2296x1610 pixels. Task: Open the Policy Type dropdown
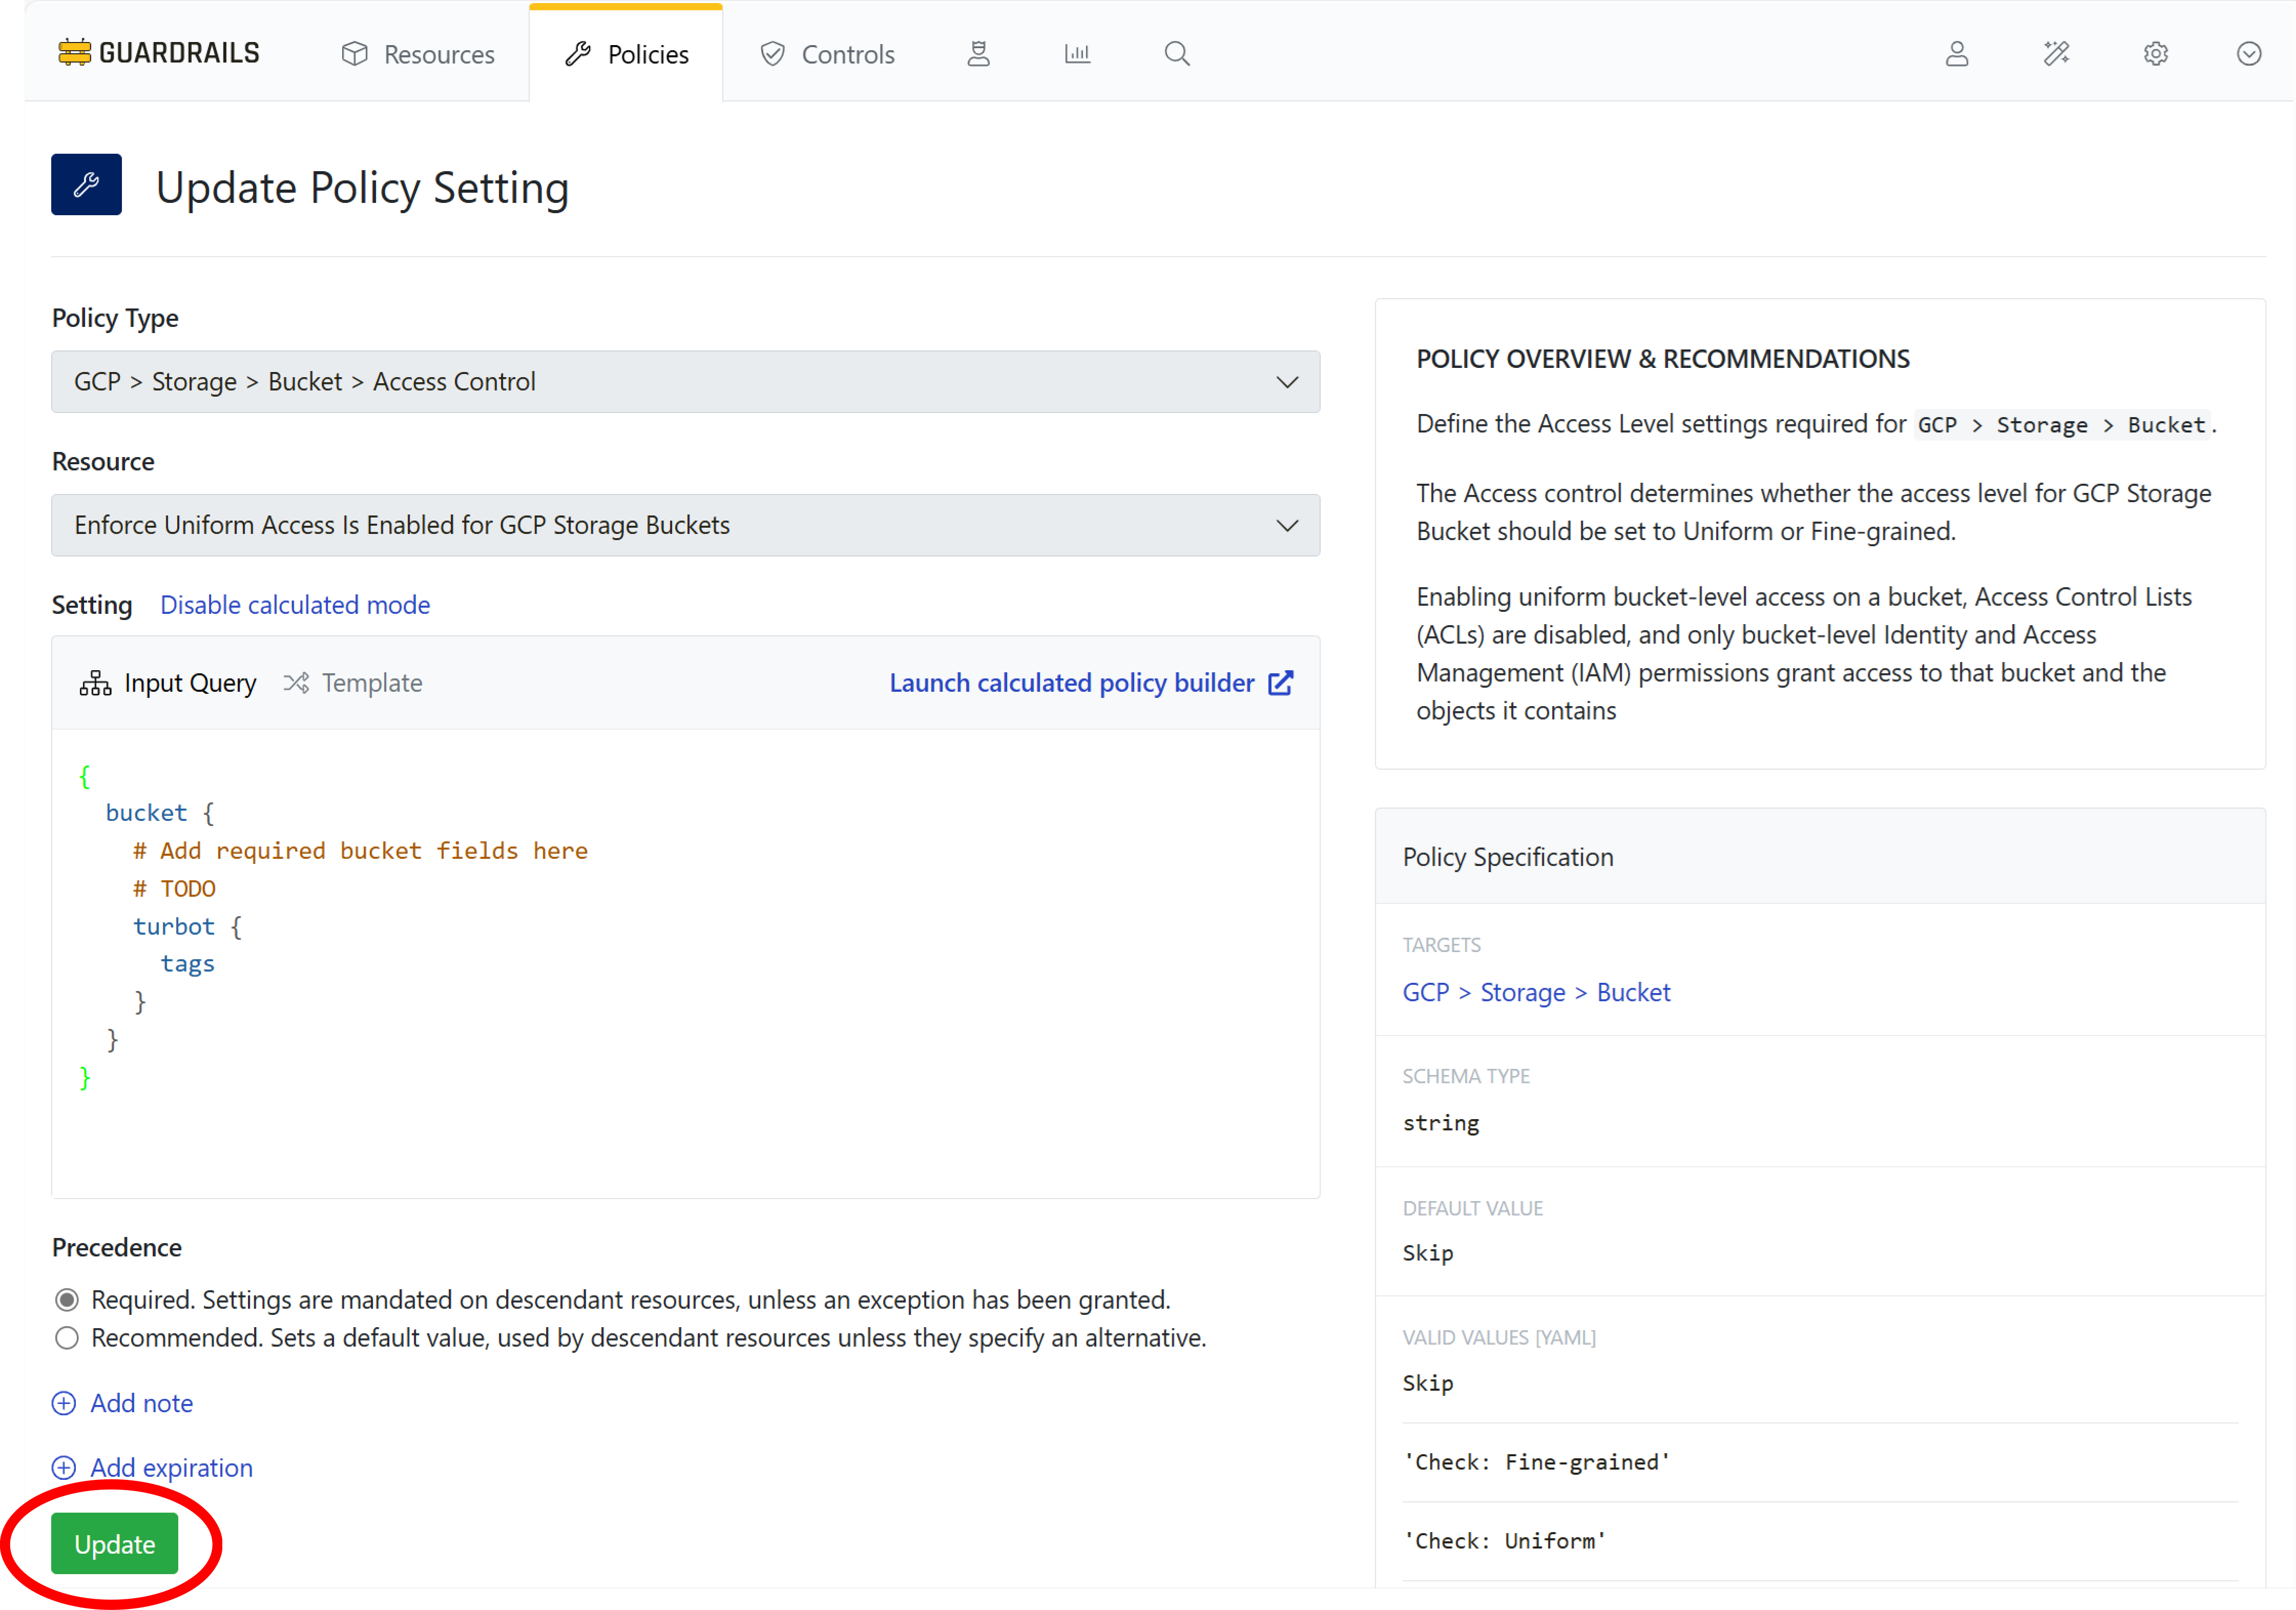pos(685,381)
